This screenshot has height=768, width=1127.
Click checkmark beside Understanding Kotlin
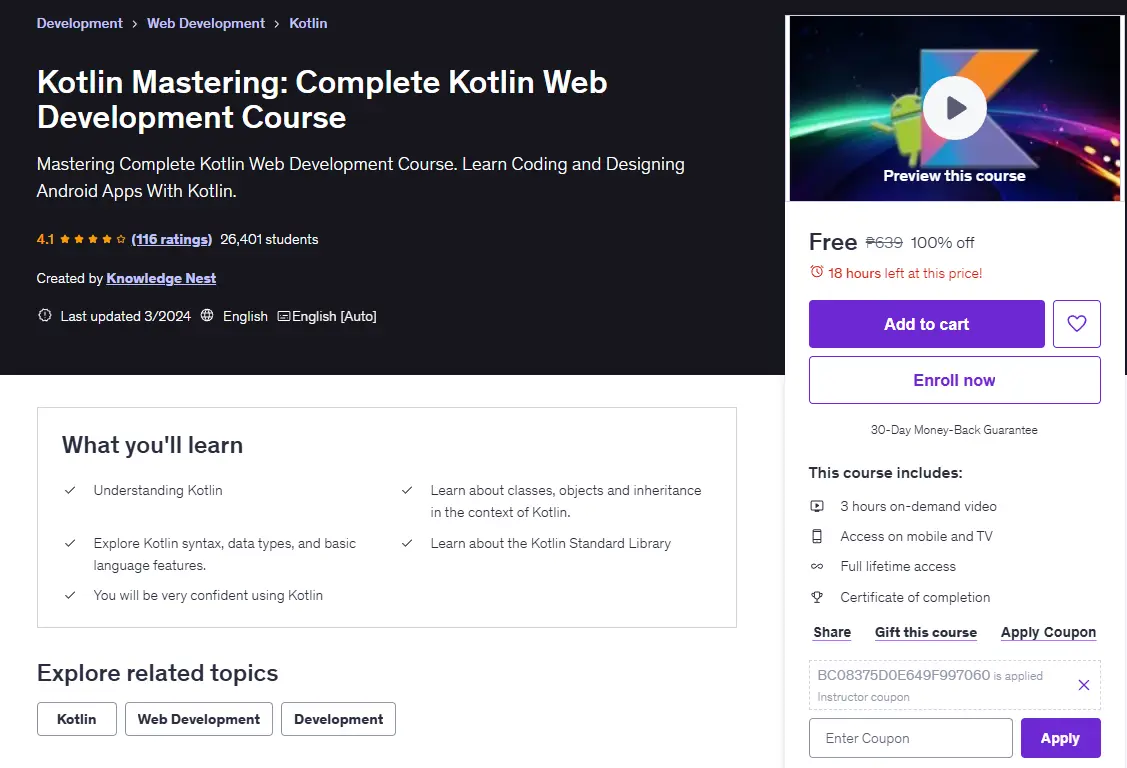pyautogui.click(x=70, y=490)
